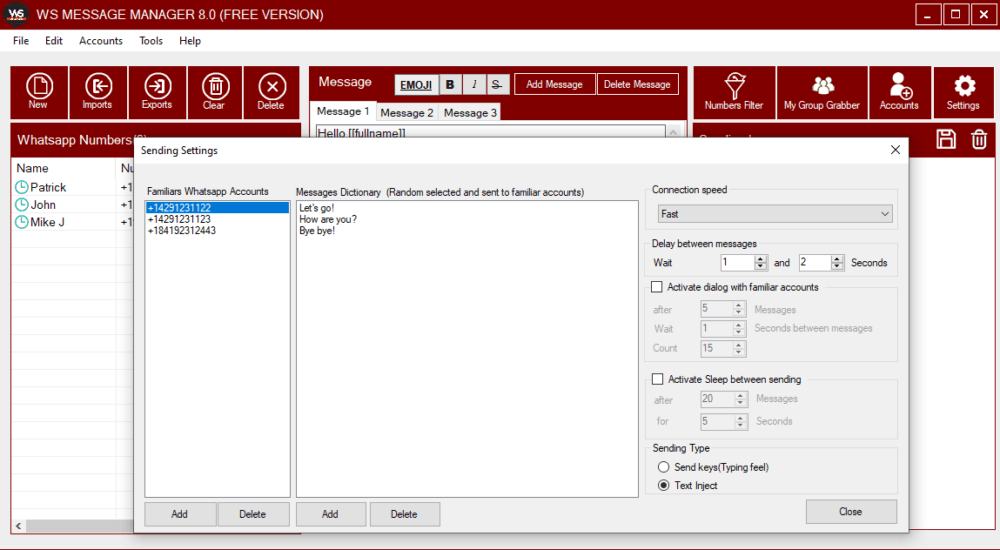
Task: Enable Activate Sleep between sending
Action: [x=658, y=379]
